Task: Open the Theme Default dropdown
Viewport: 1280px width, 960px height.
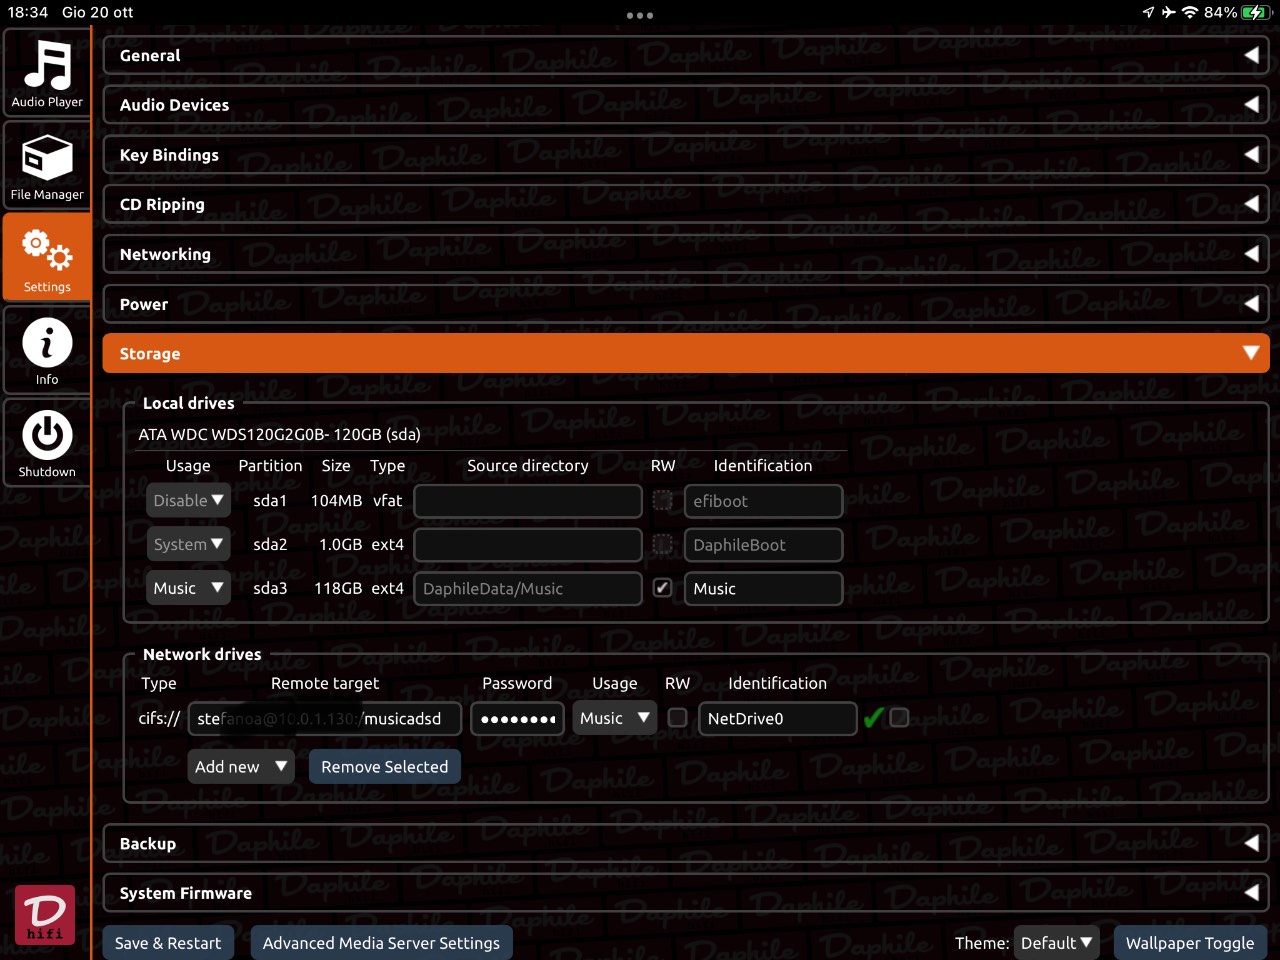Action: pos(1056,943)
